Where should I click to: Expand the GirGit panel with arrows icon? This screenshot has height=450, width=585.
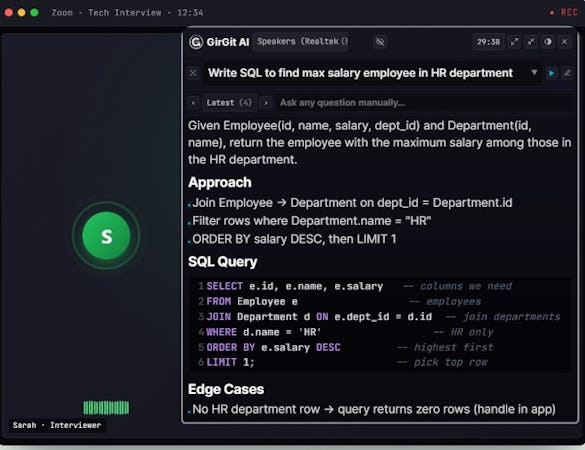coord(514,42)
